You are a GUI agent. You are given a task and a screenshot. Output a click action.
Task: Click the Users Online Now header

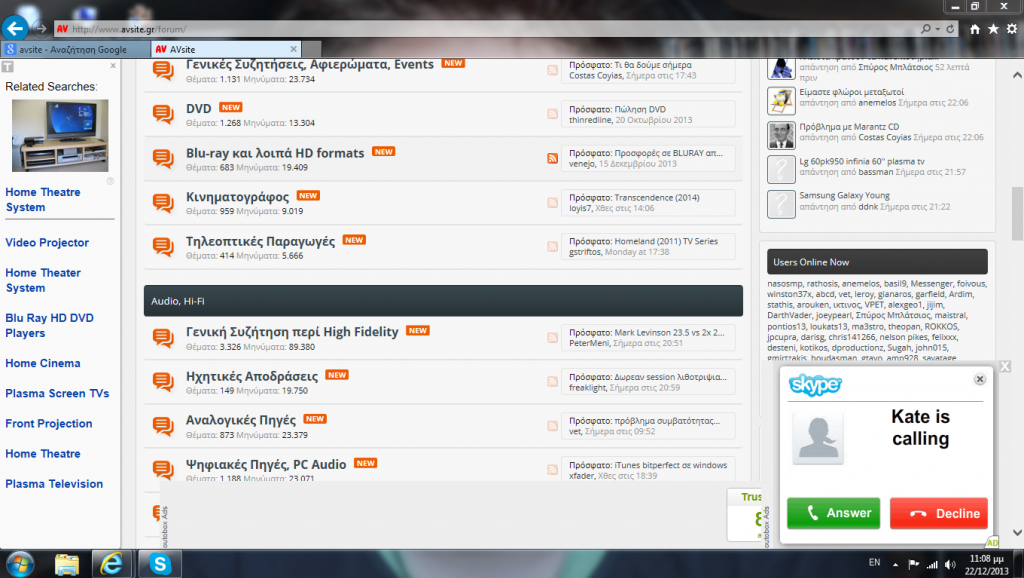(877, 262)
